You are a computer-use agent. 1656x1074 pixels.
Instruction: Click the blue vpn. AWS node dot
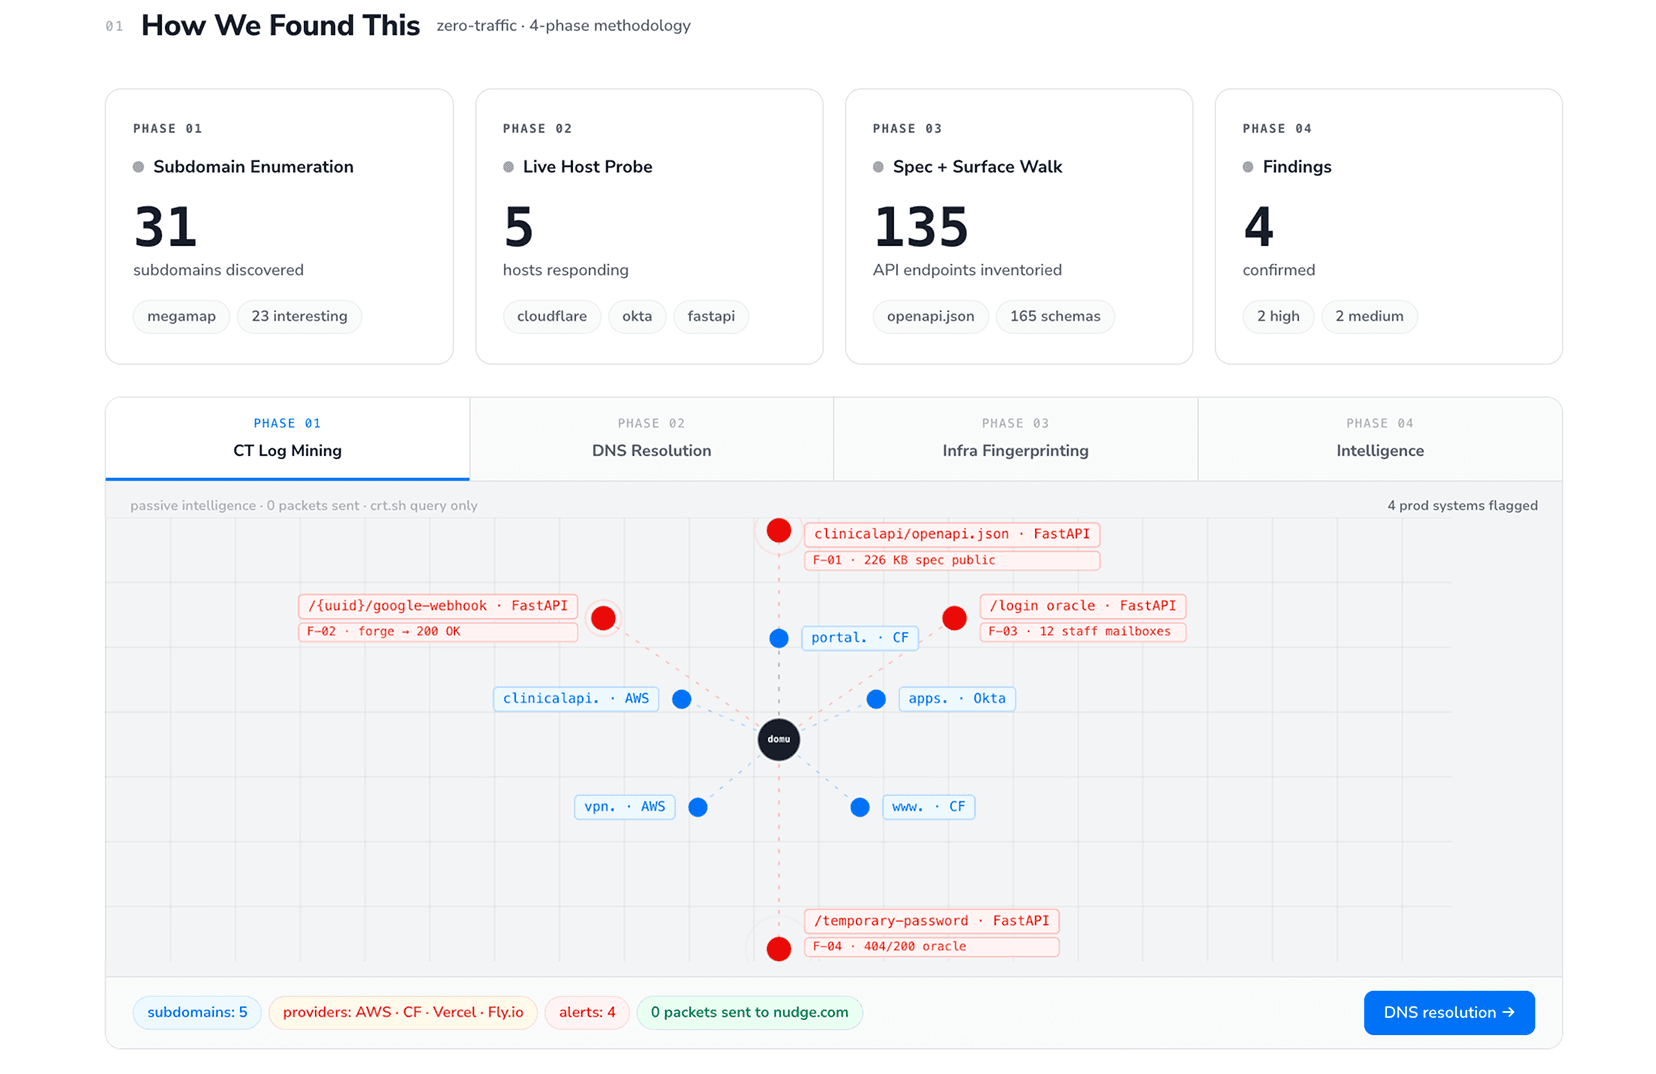pos(698,807)
